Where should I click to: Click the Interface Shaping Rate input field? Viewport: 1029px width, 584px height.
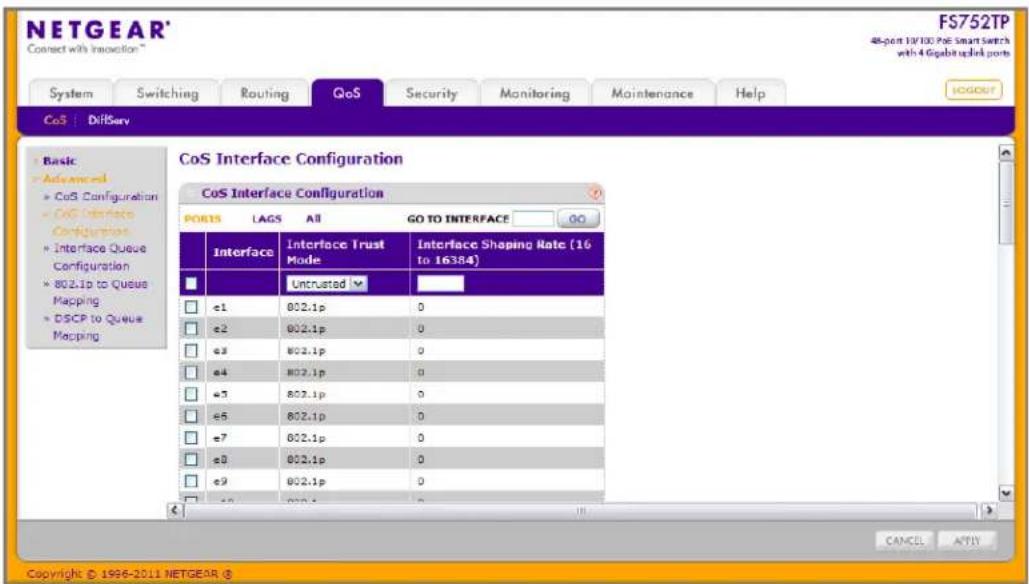point(440,283)
